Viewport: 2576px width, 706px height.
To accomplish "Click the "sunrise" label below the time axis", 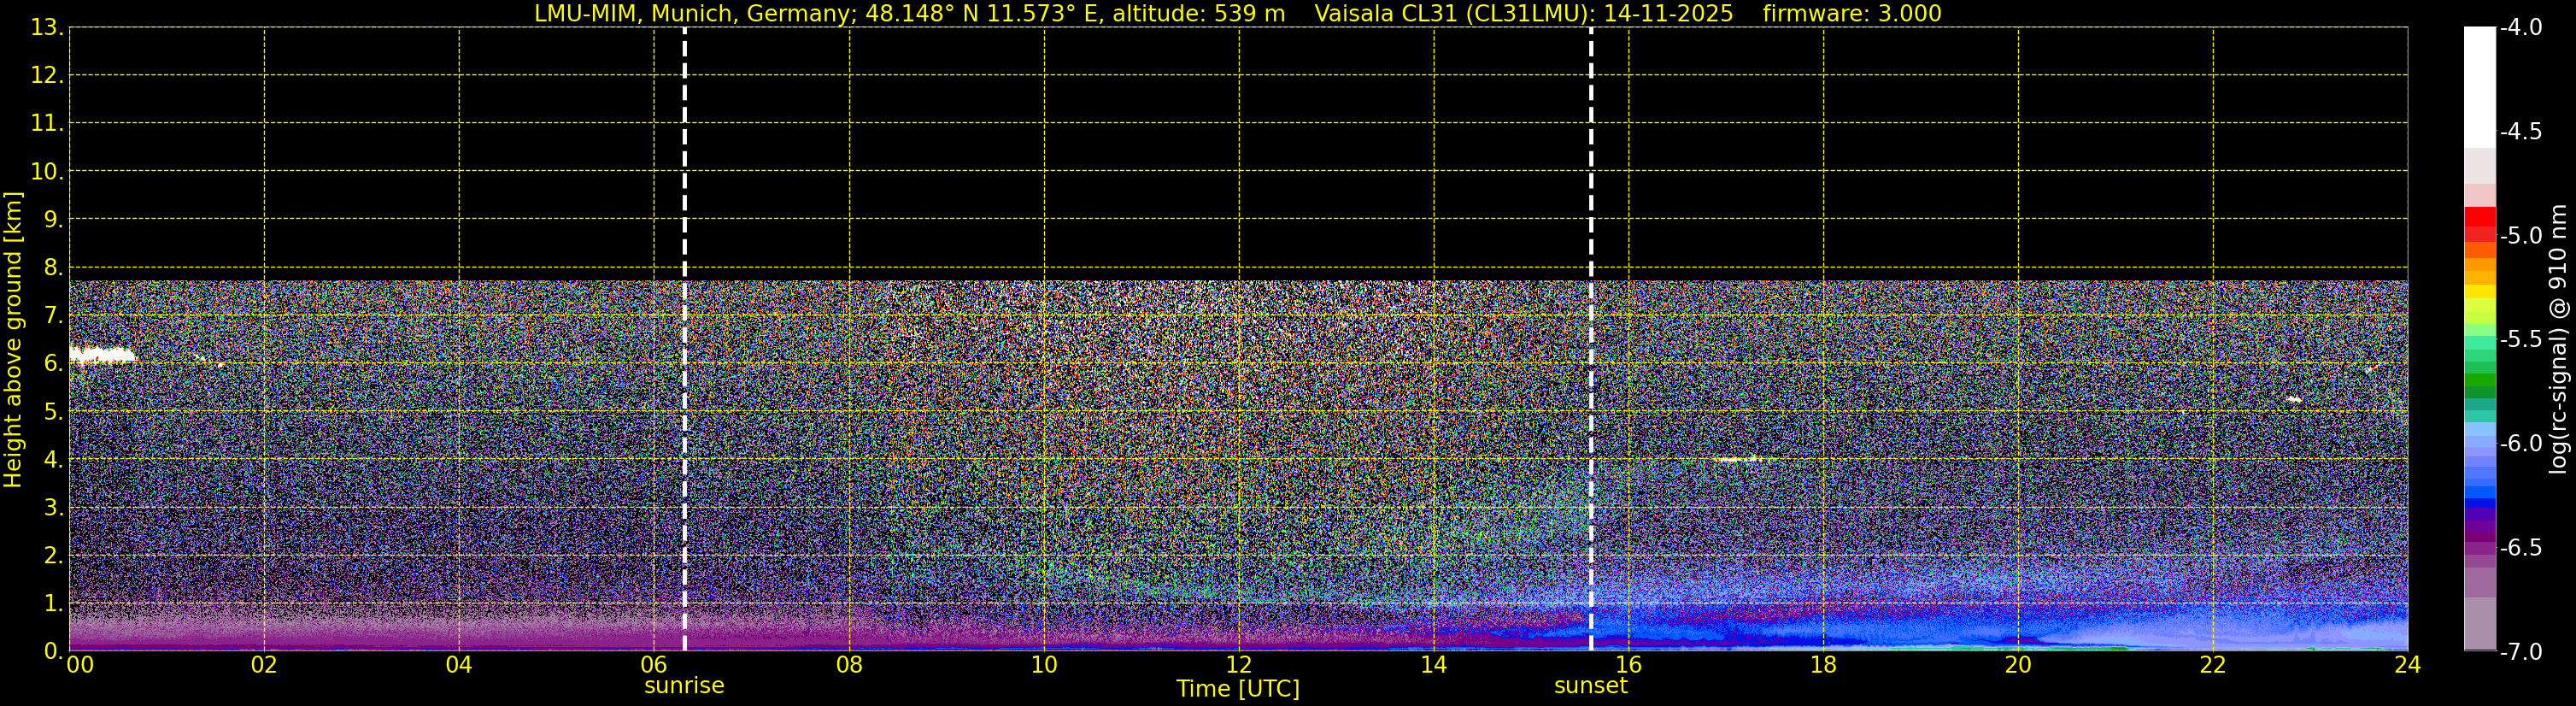I will pyautogui.click(x=684, y=686).
